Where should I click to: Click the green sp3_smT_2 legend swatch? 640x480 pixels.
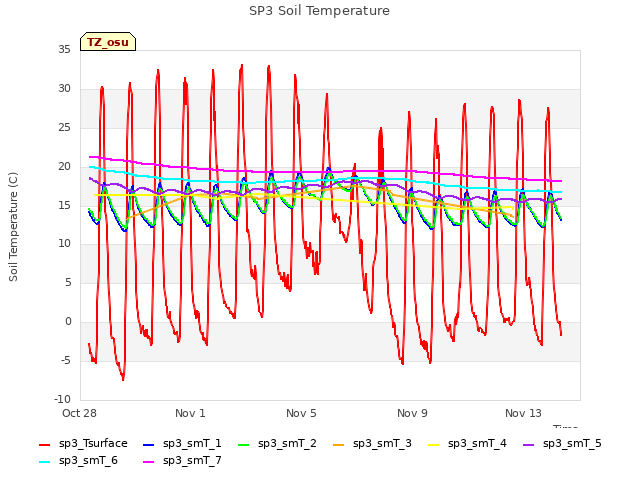pyautogui.click(x=244, y=444)
